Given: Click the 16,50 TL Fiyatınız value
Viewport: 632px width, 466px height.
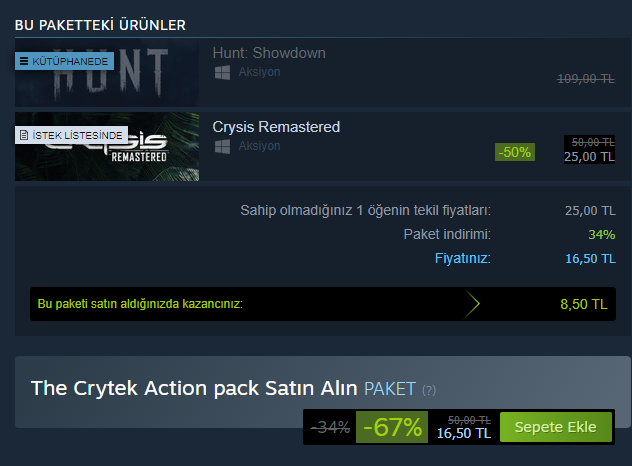Looking at the screenshot, I should [x=590, y=258].
